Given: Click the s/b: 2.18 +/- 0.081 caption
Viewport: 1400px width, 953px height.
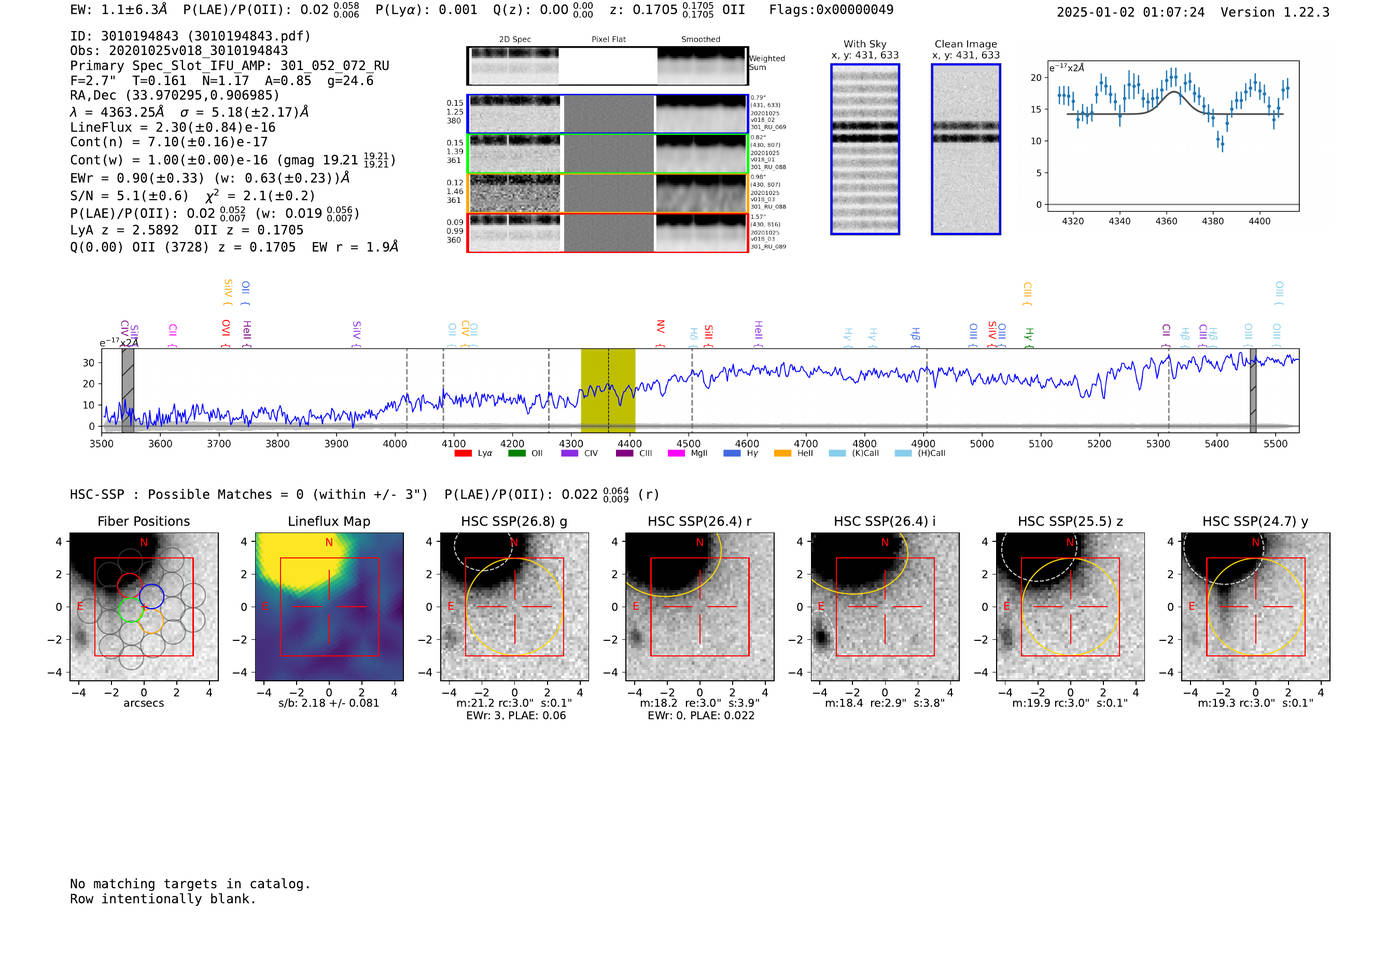Looking at the screenshot, I should point(329,703).
